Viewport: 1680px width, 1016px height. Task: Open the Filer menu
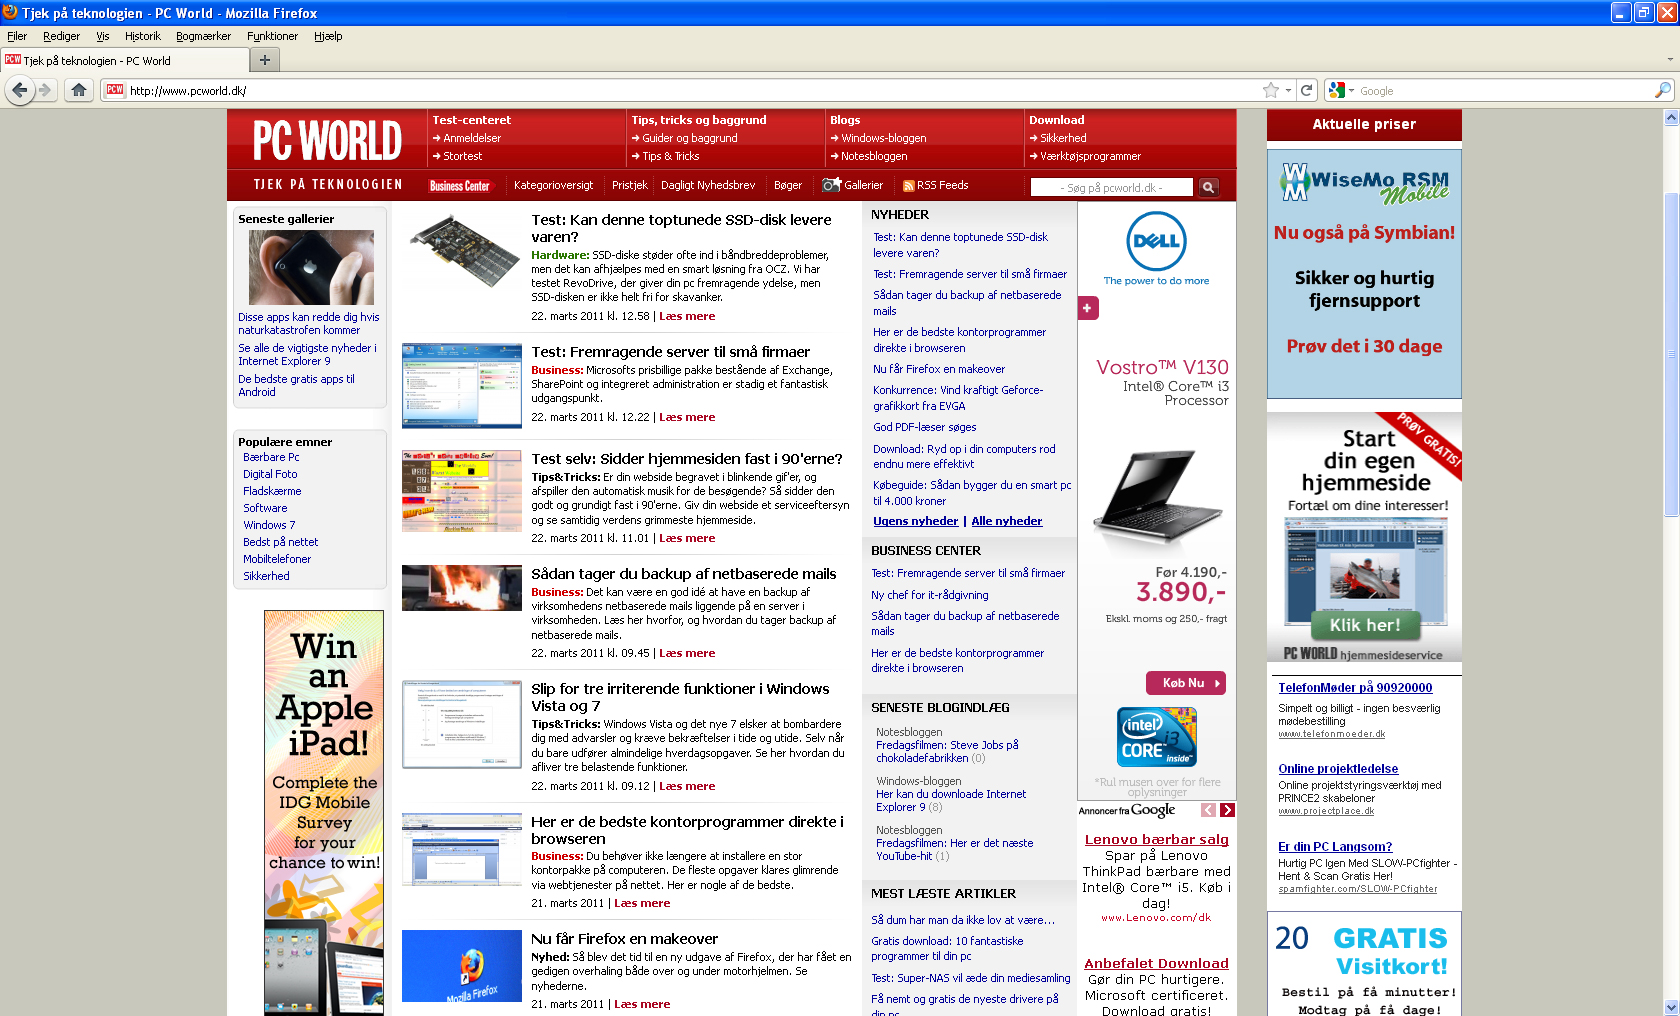coord(17,36)
